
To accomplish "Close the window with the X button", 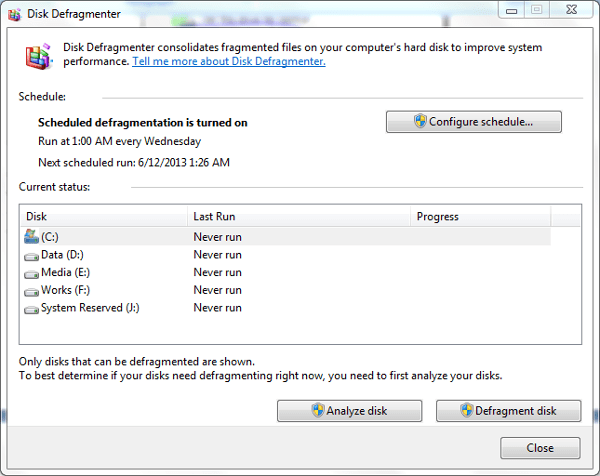I will point(571,10).
